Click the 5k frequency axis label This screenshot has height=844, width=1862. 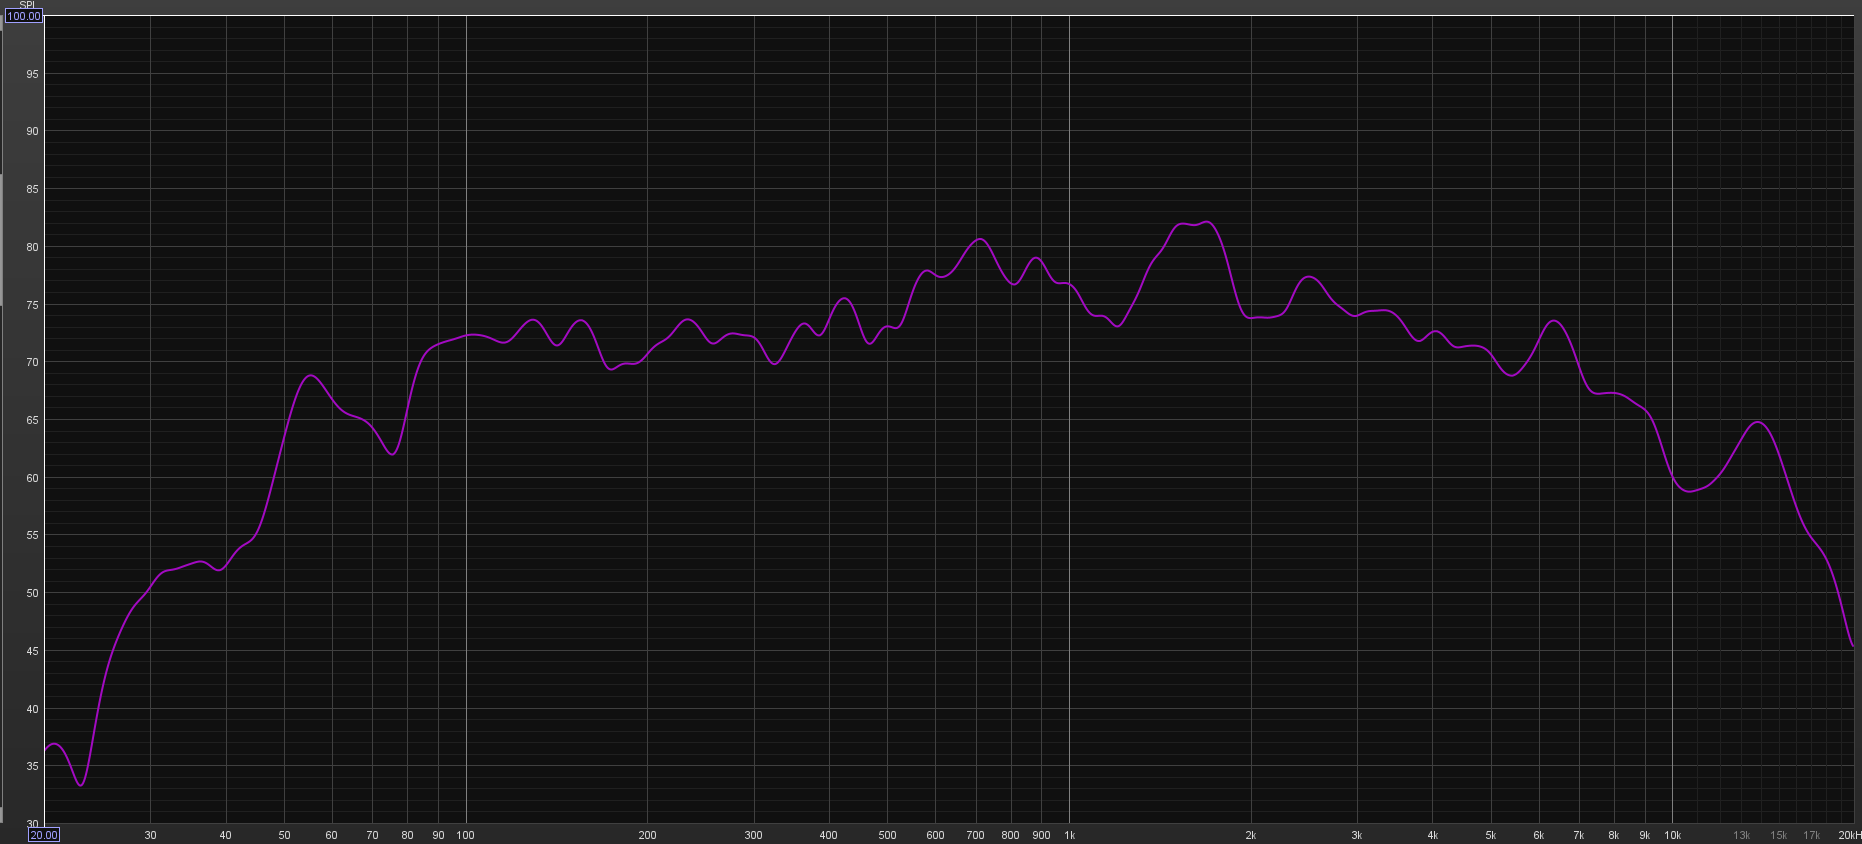(1490, 835)
